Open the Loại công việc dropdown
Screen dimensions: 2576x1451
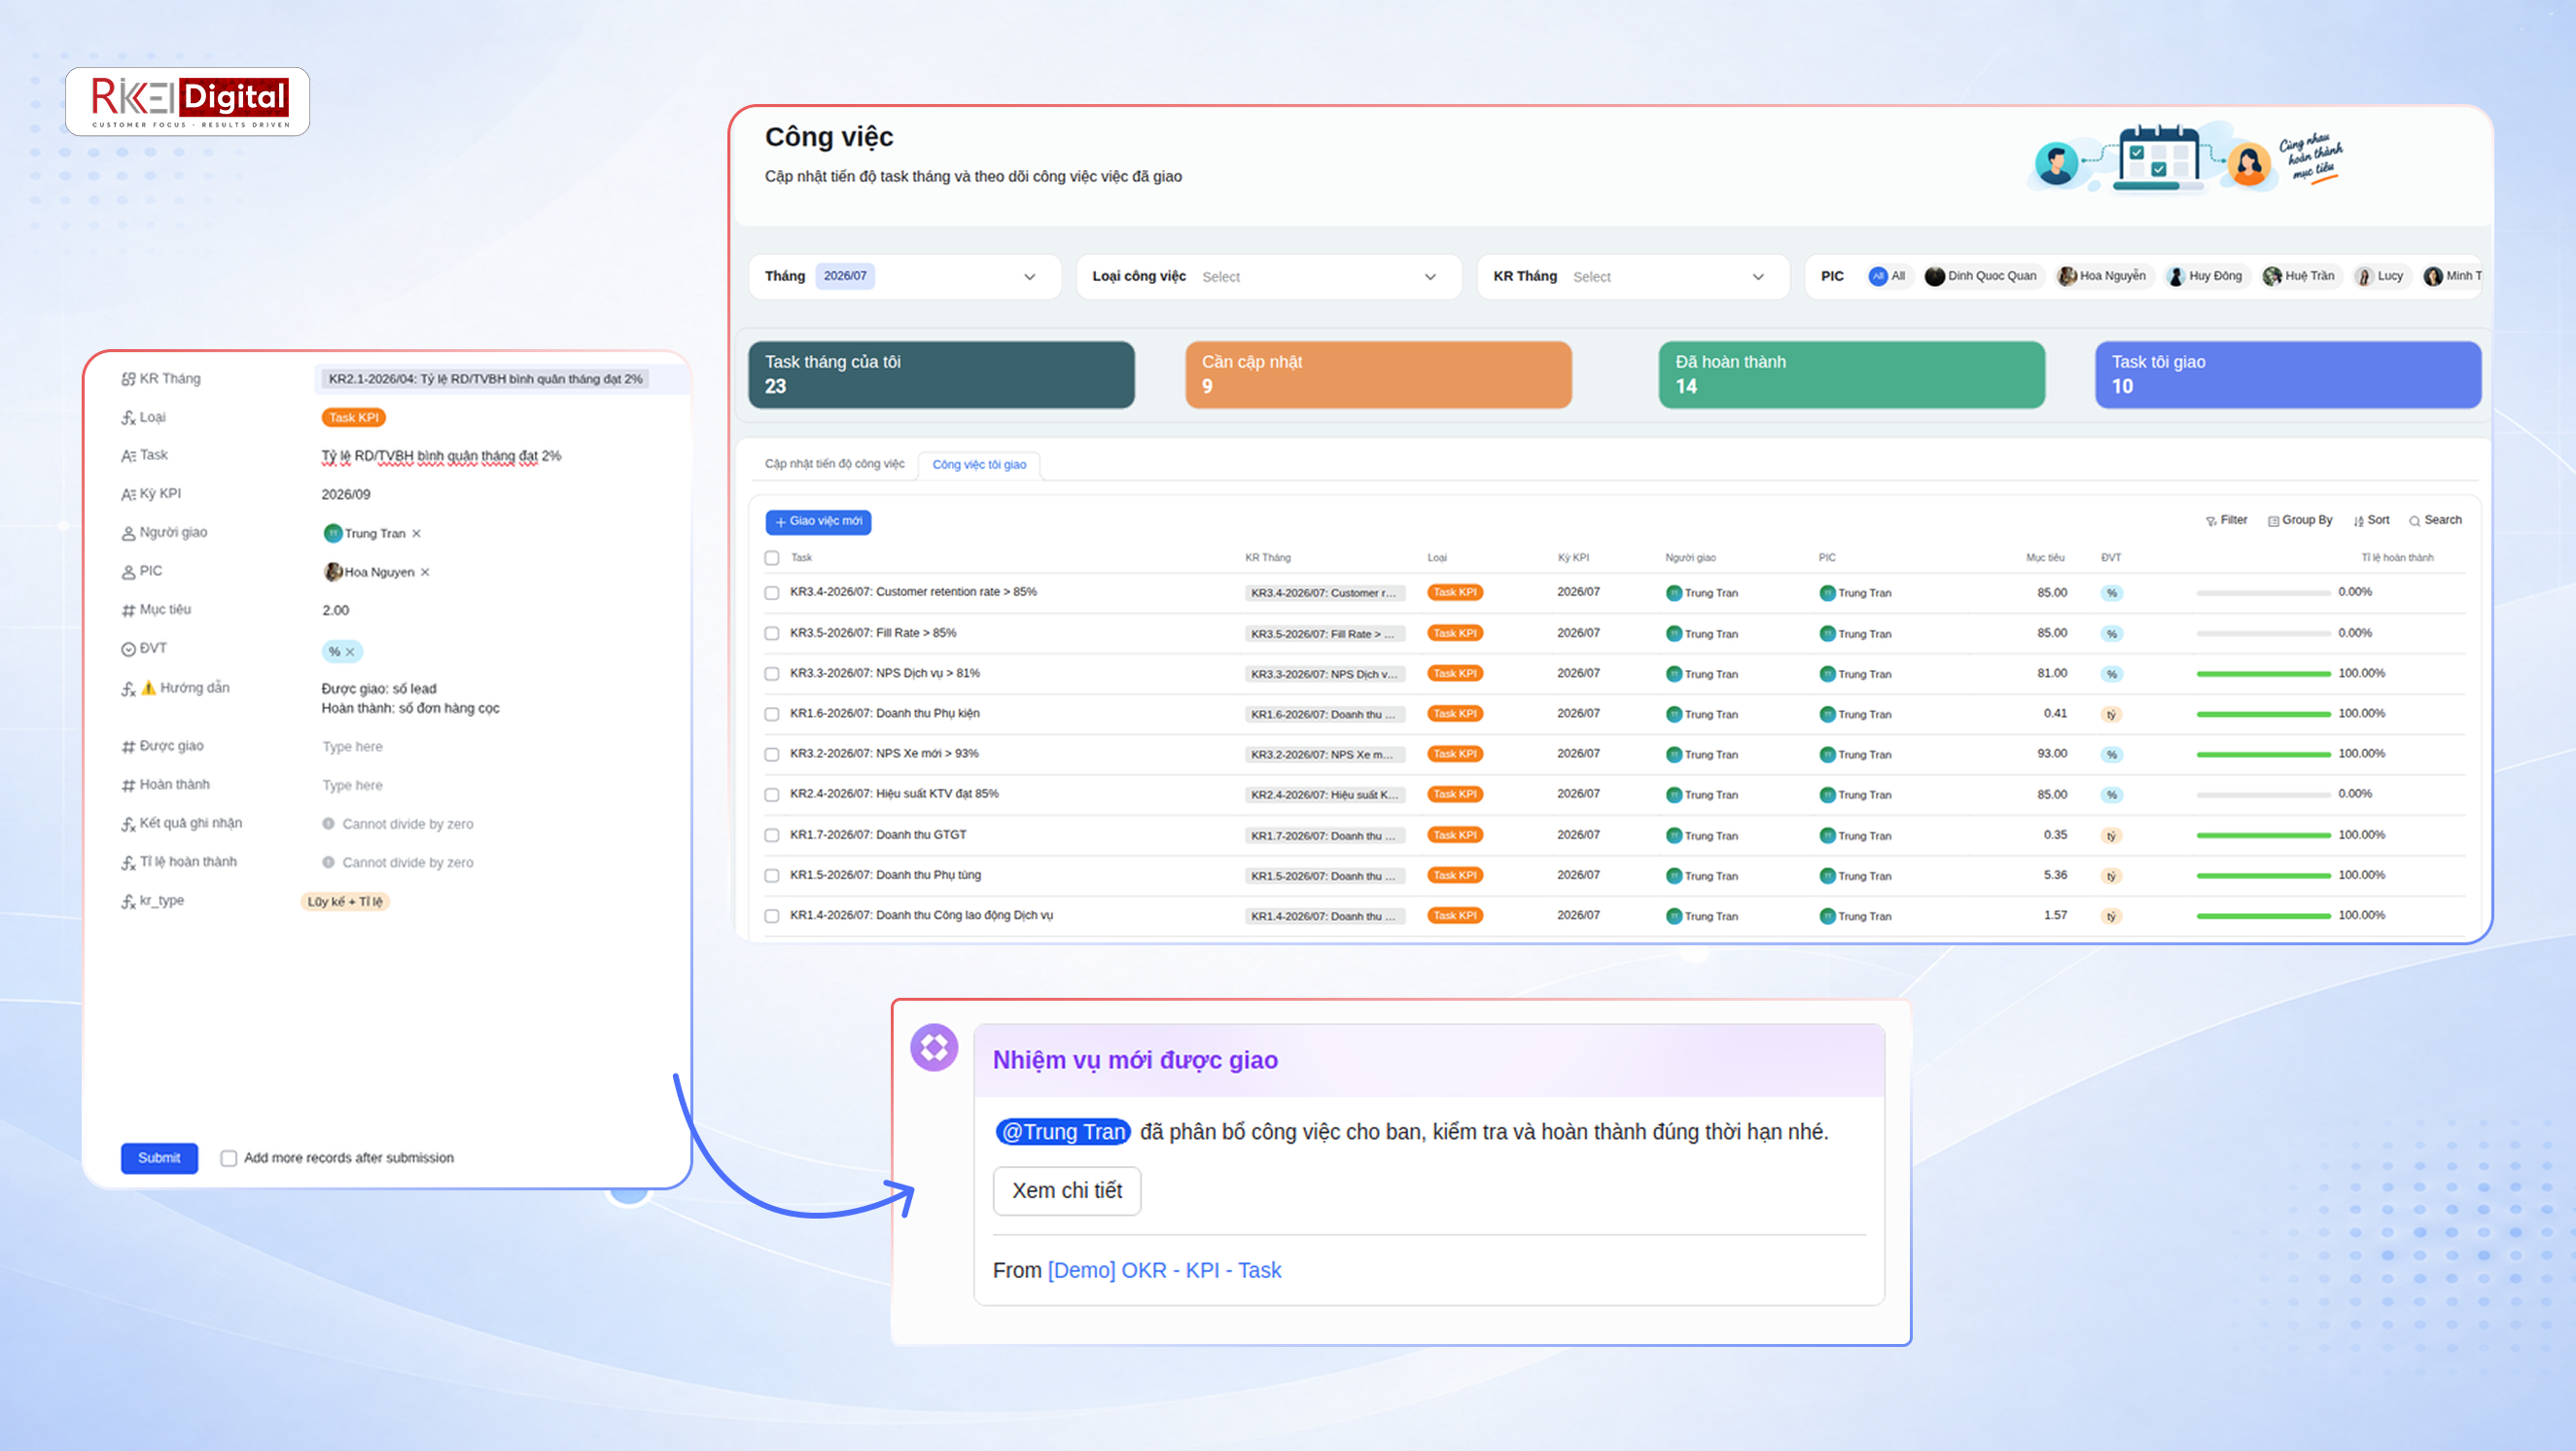tap(1268, 276)
